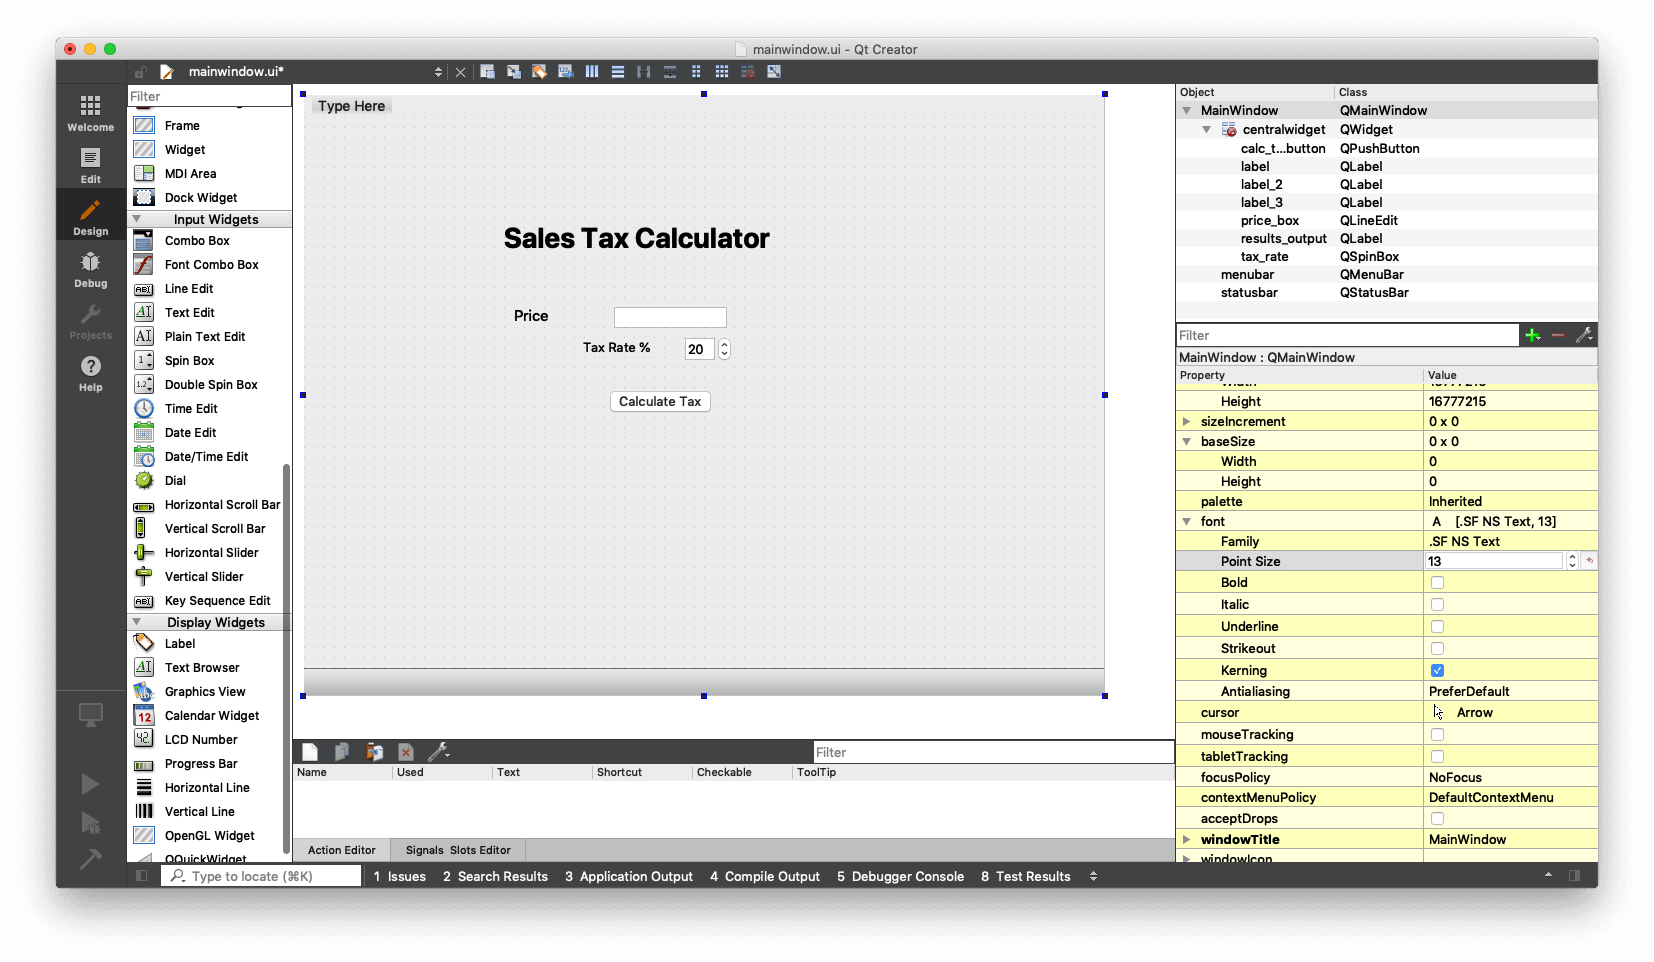
Task: Enable mouseTracking property checkbox
Action: [x=1437, y=734]
